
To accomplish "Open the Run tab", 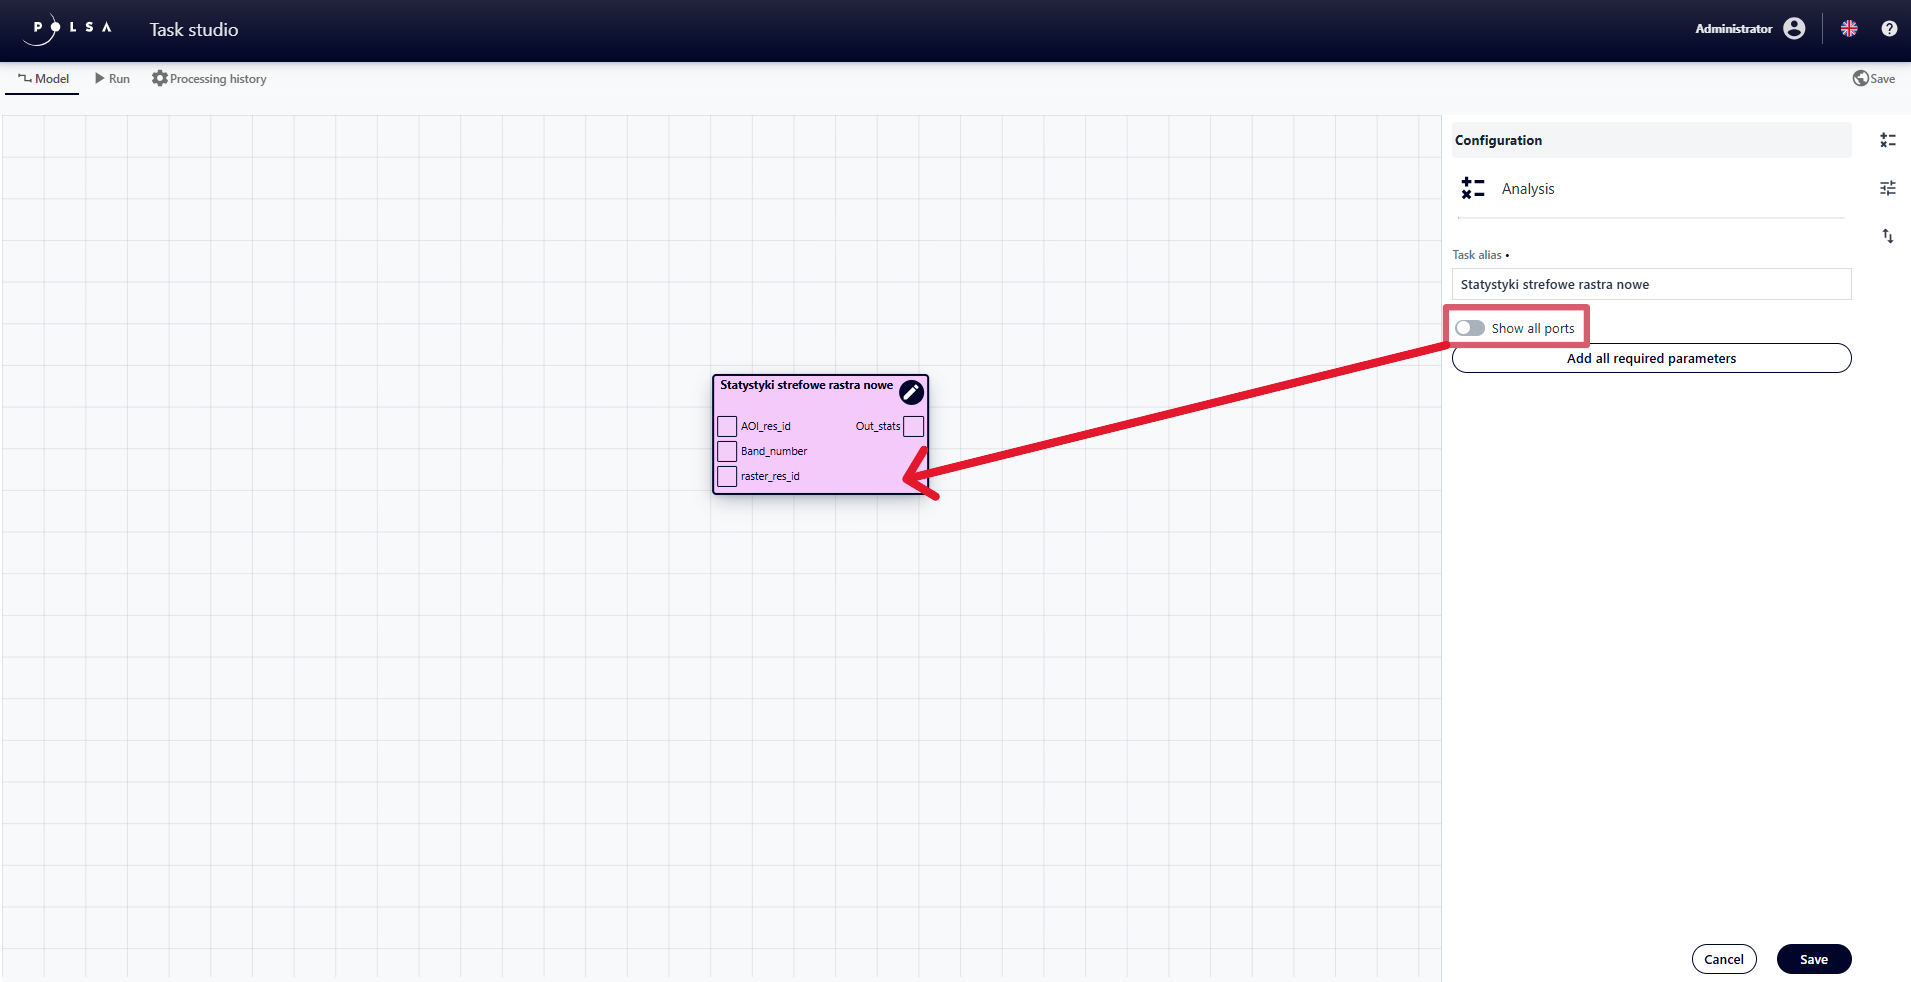I will click(x=112, y=79).
